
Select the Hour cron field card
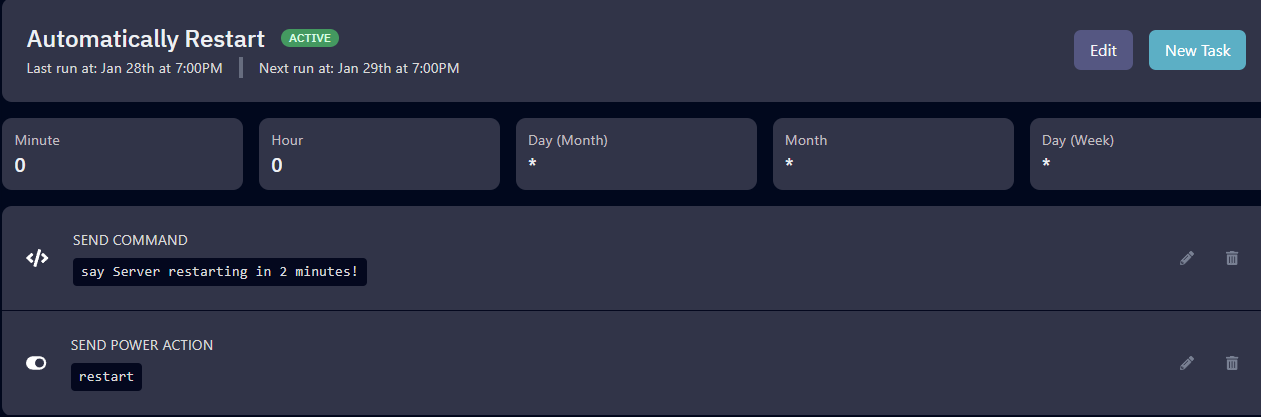tap(379, 154)
